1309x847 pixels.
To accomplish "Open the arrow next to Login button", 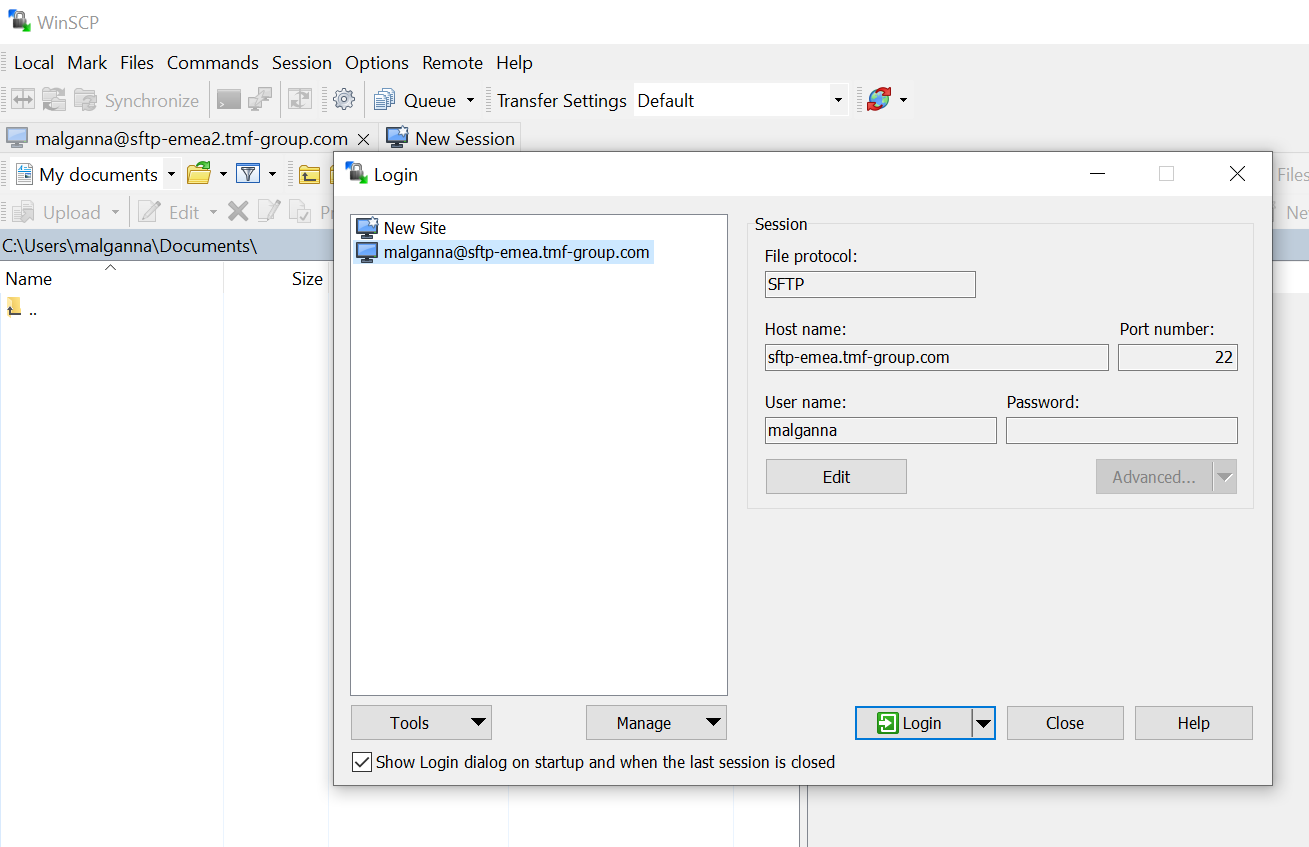I will coord(983,723).
